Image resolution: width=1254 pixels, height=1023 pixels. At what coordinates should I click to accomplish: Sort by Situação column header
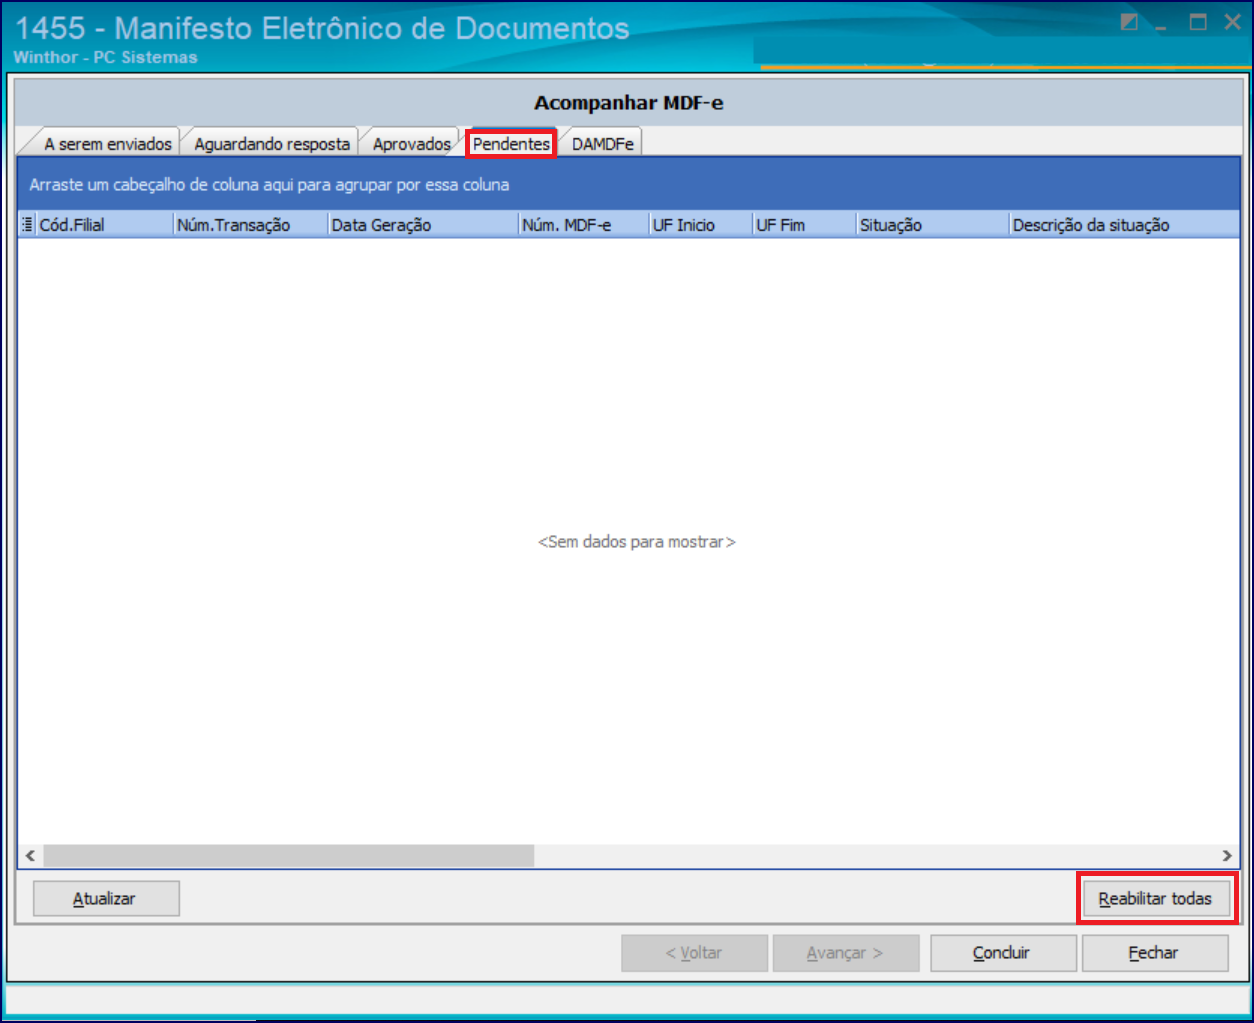coord(932,225)
